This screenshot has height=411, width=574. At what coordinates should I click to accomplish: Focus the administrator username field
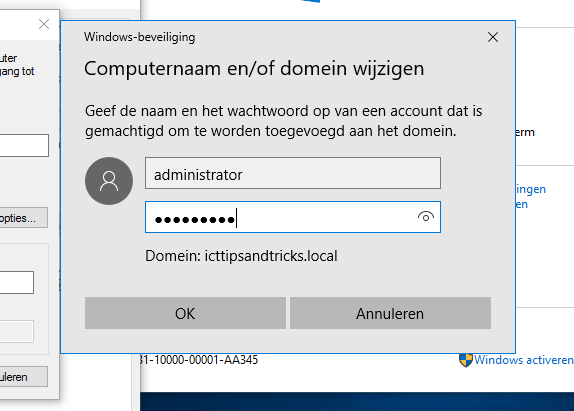pyautogui.click(x=293, y=173)
